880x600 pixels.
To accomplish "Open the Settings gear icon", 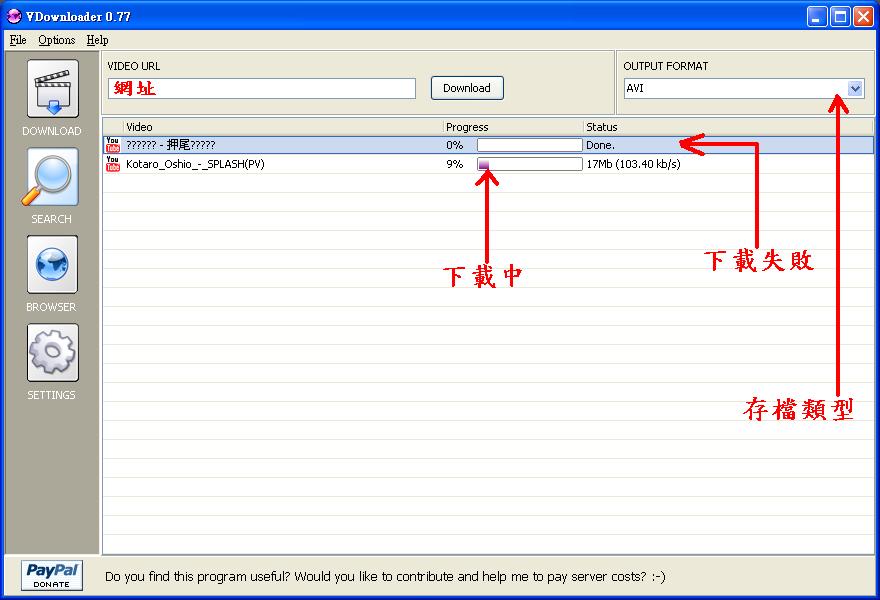I will 52,353.
